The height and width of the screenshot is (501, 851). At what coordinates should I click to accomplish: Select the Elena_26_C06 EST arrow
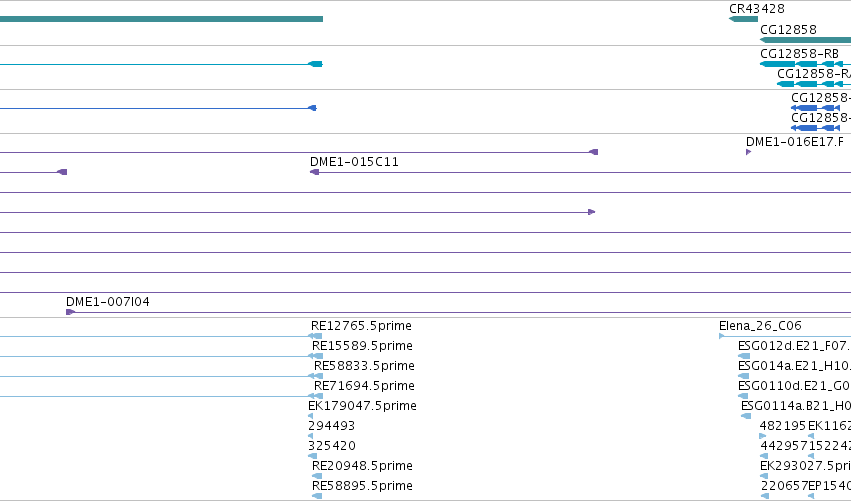click(722, 336)
